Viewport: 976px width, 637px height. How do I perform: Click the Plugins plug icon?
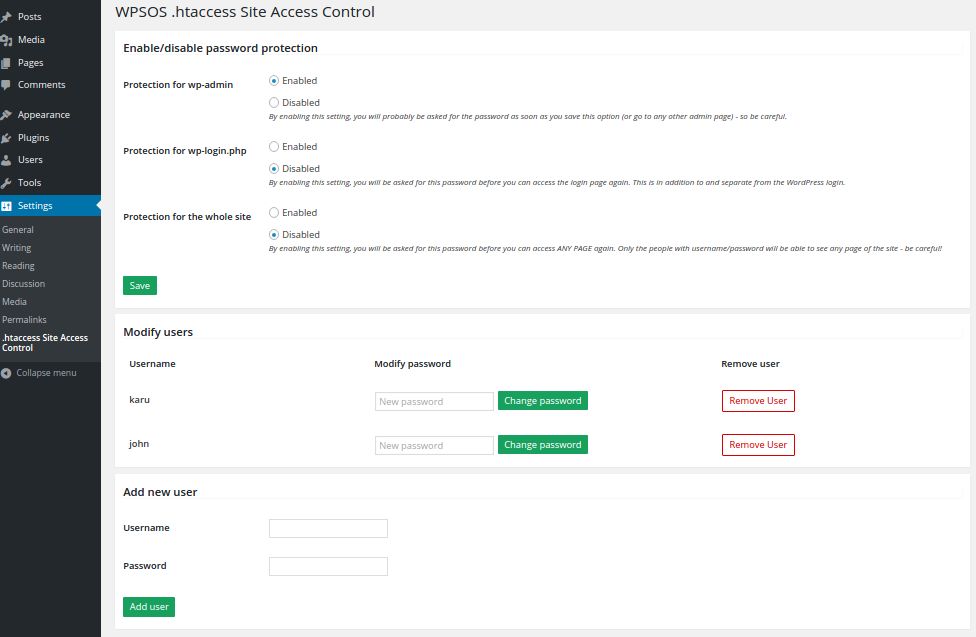click(x=7, y=138)
